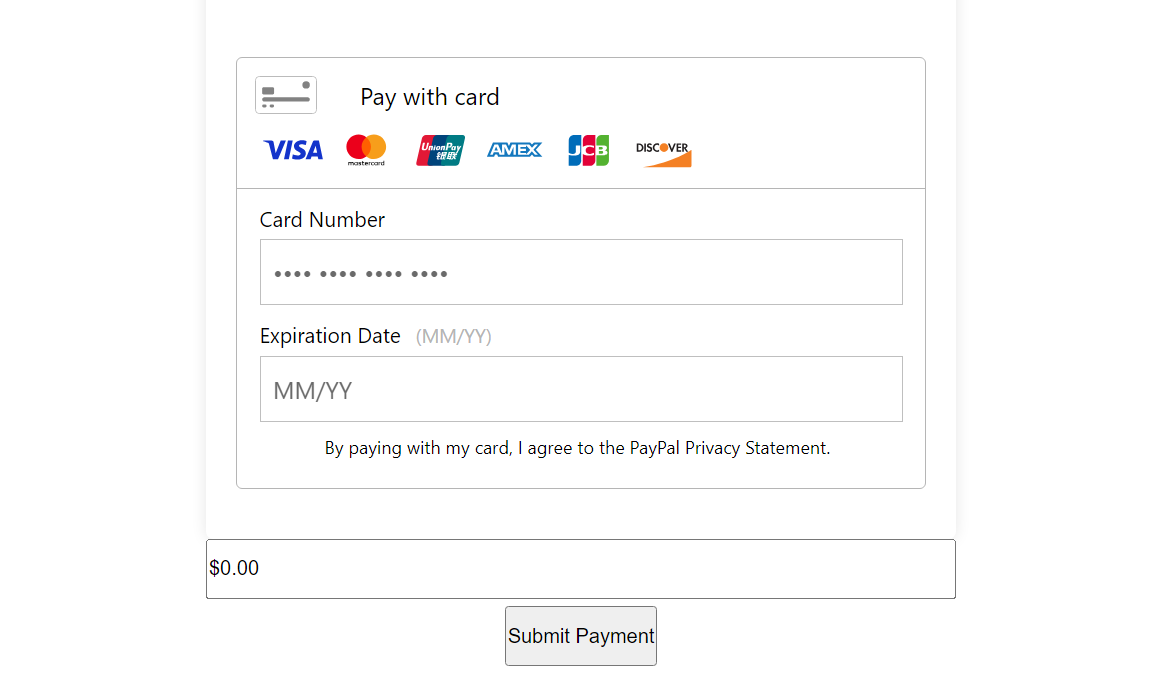Viewport: 1169px width, 686px height.
Task: Click the mastercard text under the logo
Action: 366,163
